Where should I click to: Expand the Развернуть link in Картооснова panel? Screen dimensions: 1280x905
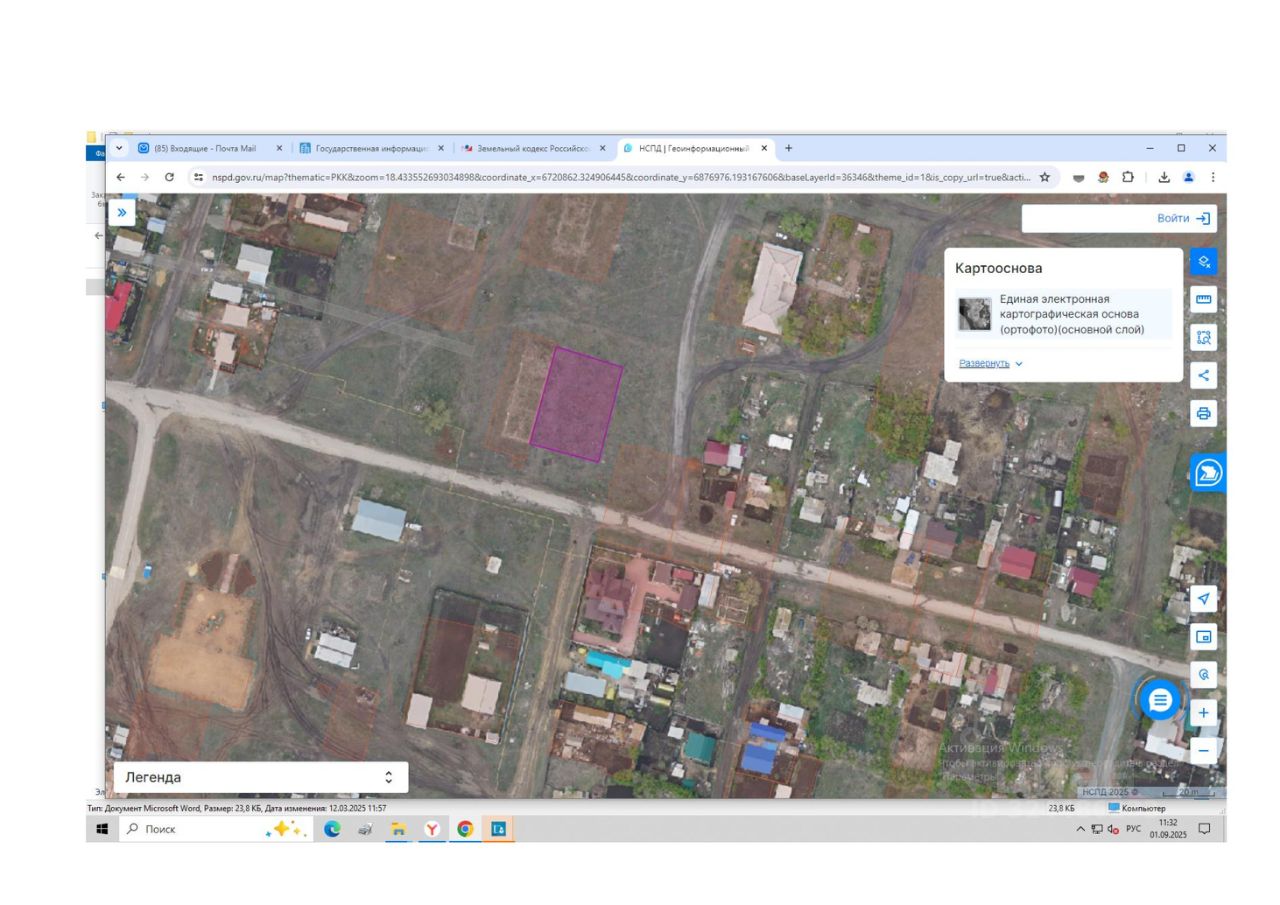click(x=991, y=363)
